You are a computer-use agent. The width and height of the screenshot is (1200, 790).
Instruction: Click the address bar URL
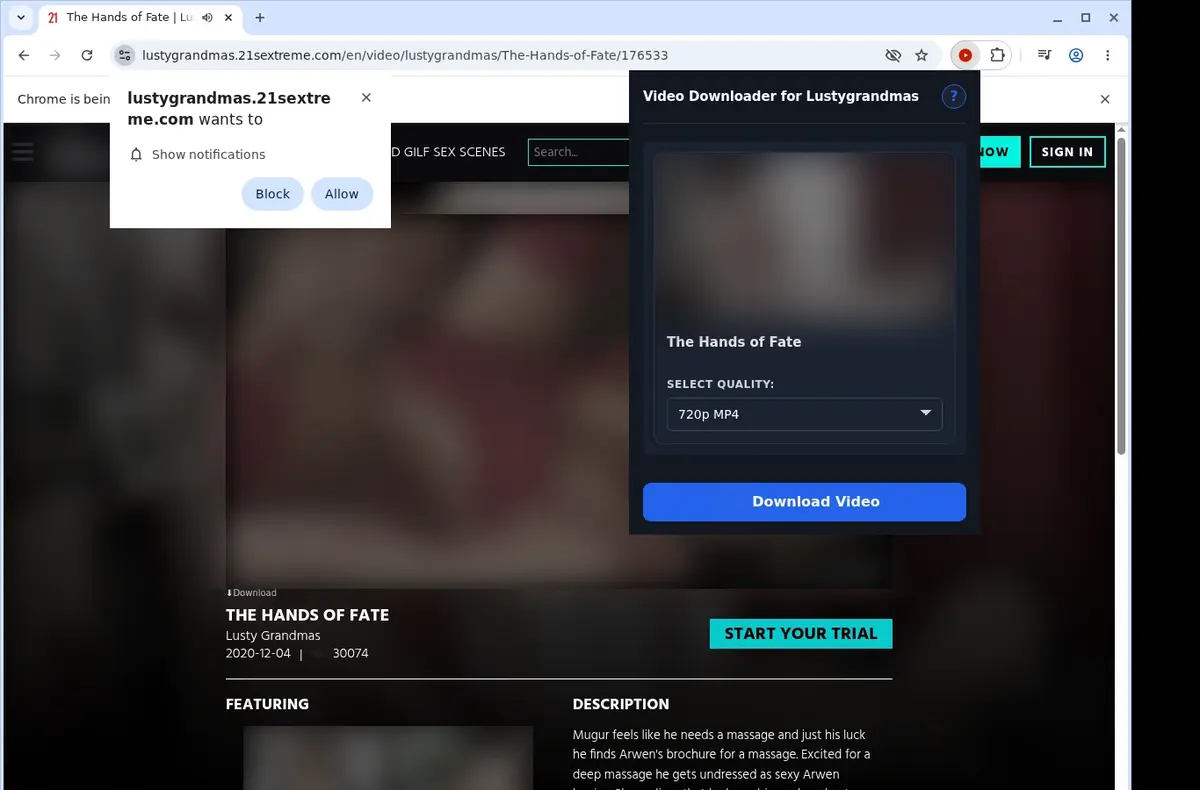(x=405, y=55)
